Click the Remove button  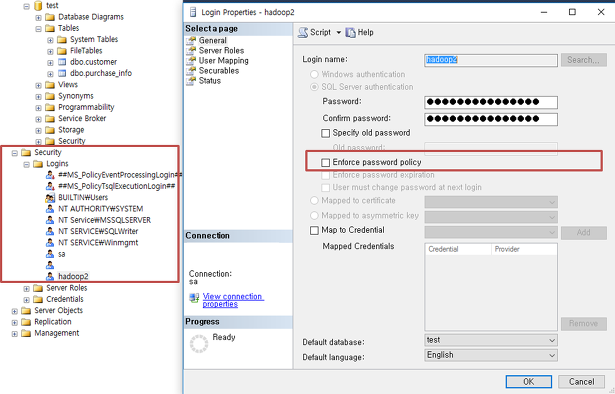(584, 324)
